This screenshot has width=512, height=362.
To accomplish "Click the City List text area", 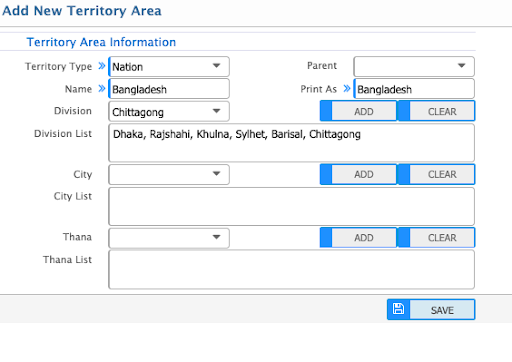I will point(292,206).
